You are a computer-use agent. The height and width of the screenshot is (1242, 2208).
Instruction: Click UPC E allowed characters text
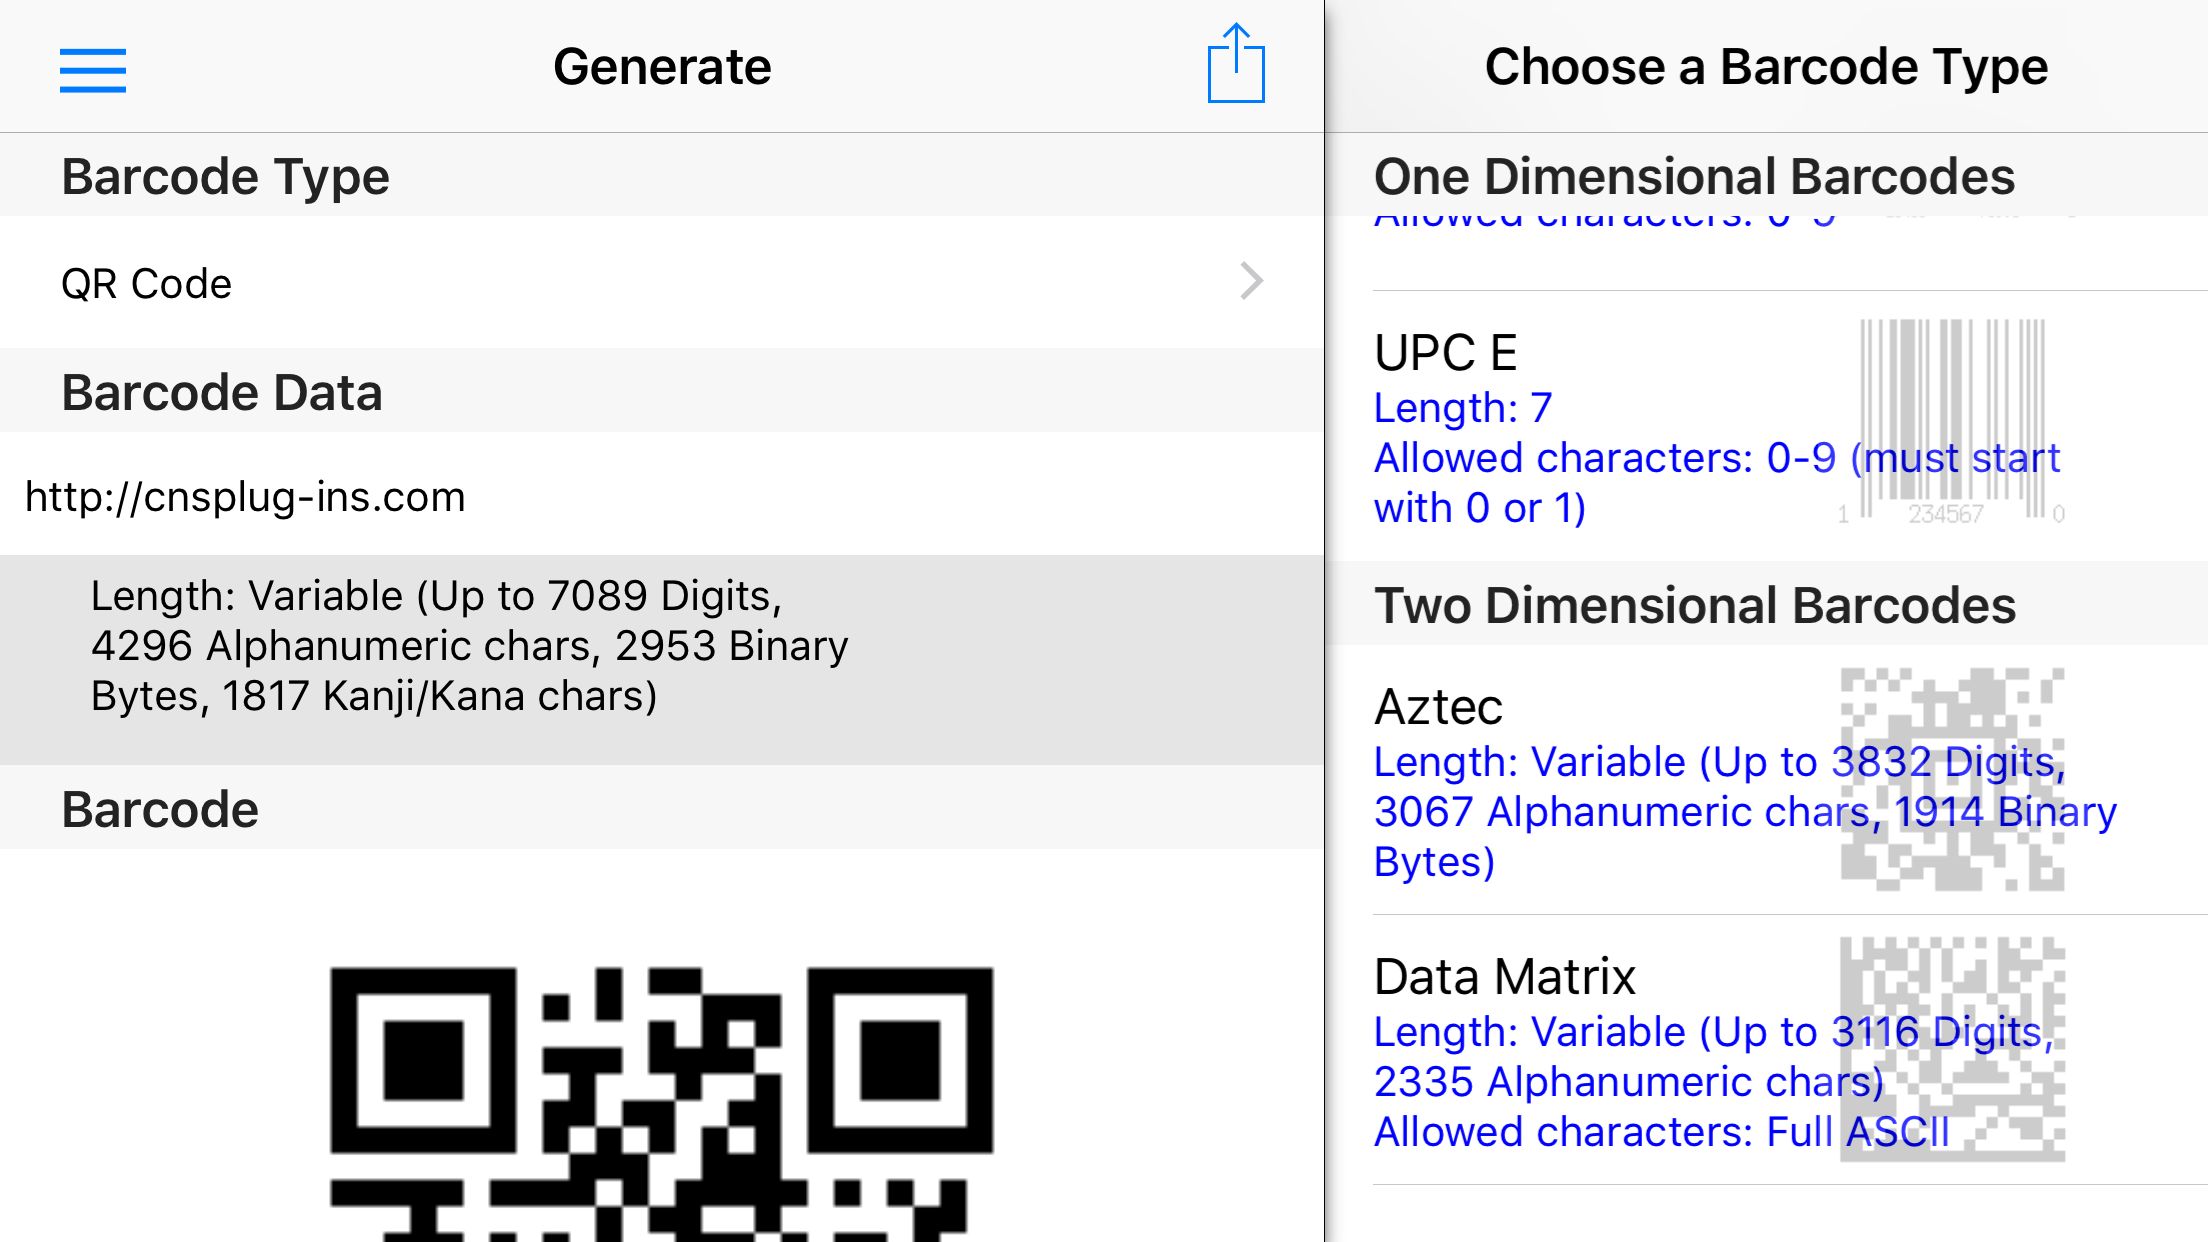tap(1717, 483)
